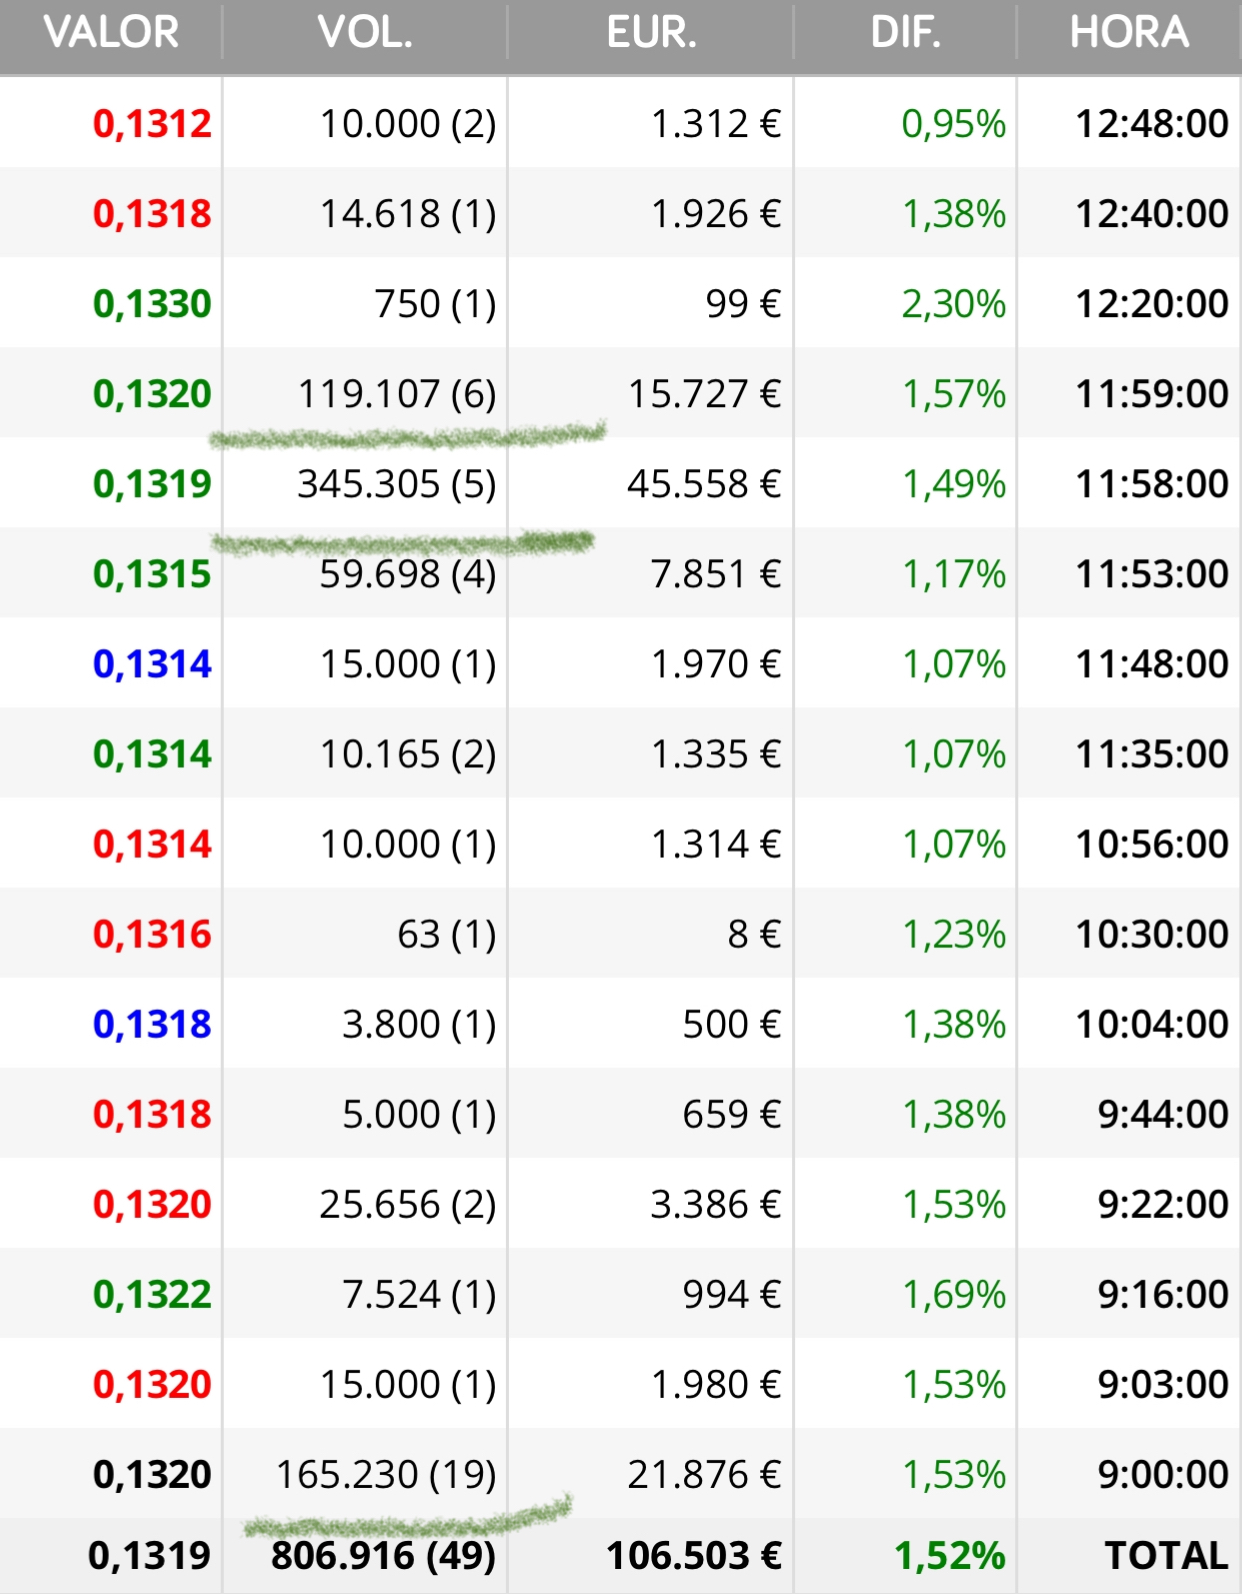1242x1594 pixels.
Task: Click amount 99 €
Action: click(x=743, y=304)
